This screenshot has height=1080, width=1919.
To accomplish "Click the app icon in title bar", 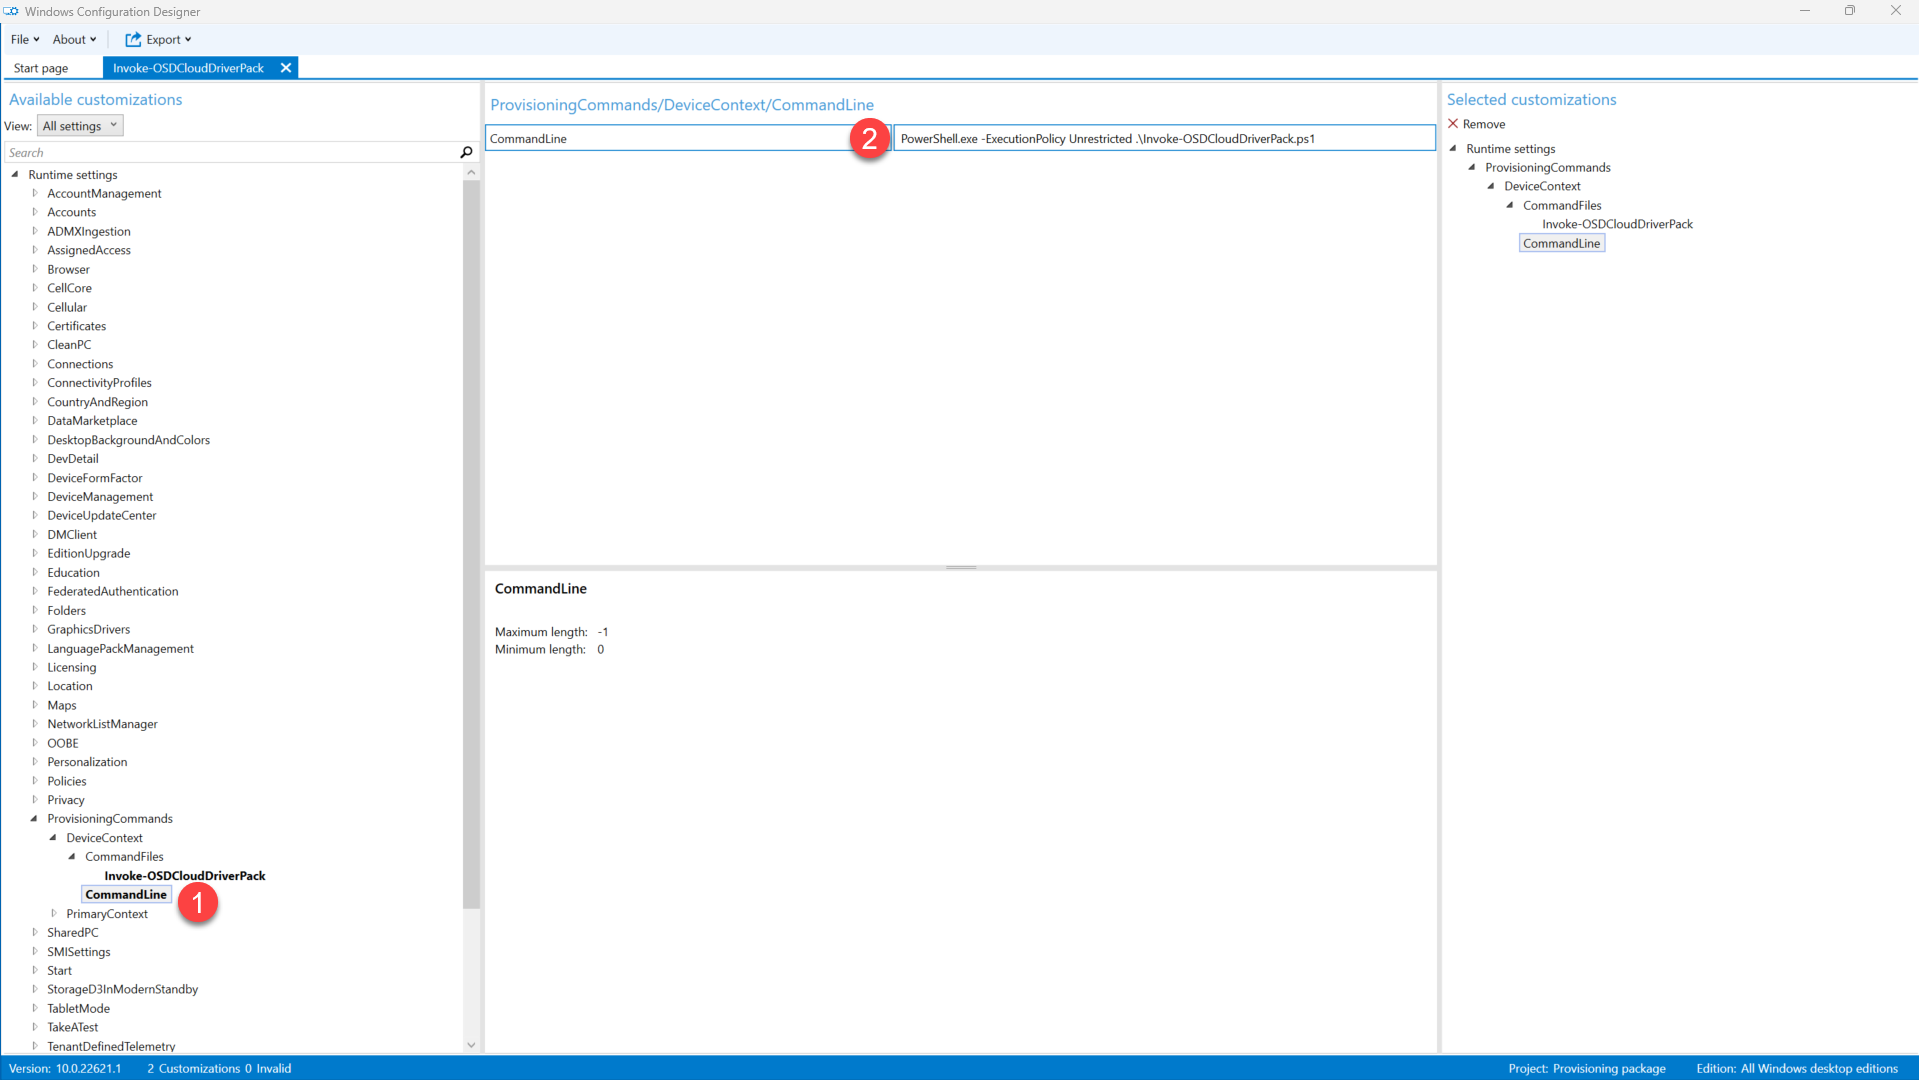I will [11, 11].
